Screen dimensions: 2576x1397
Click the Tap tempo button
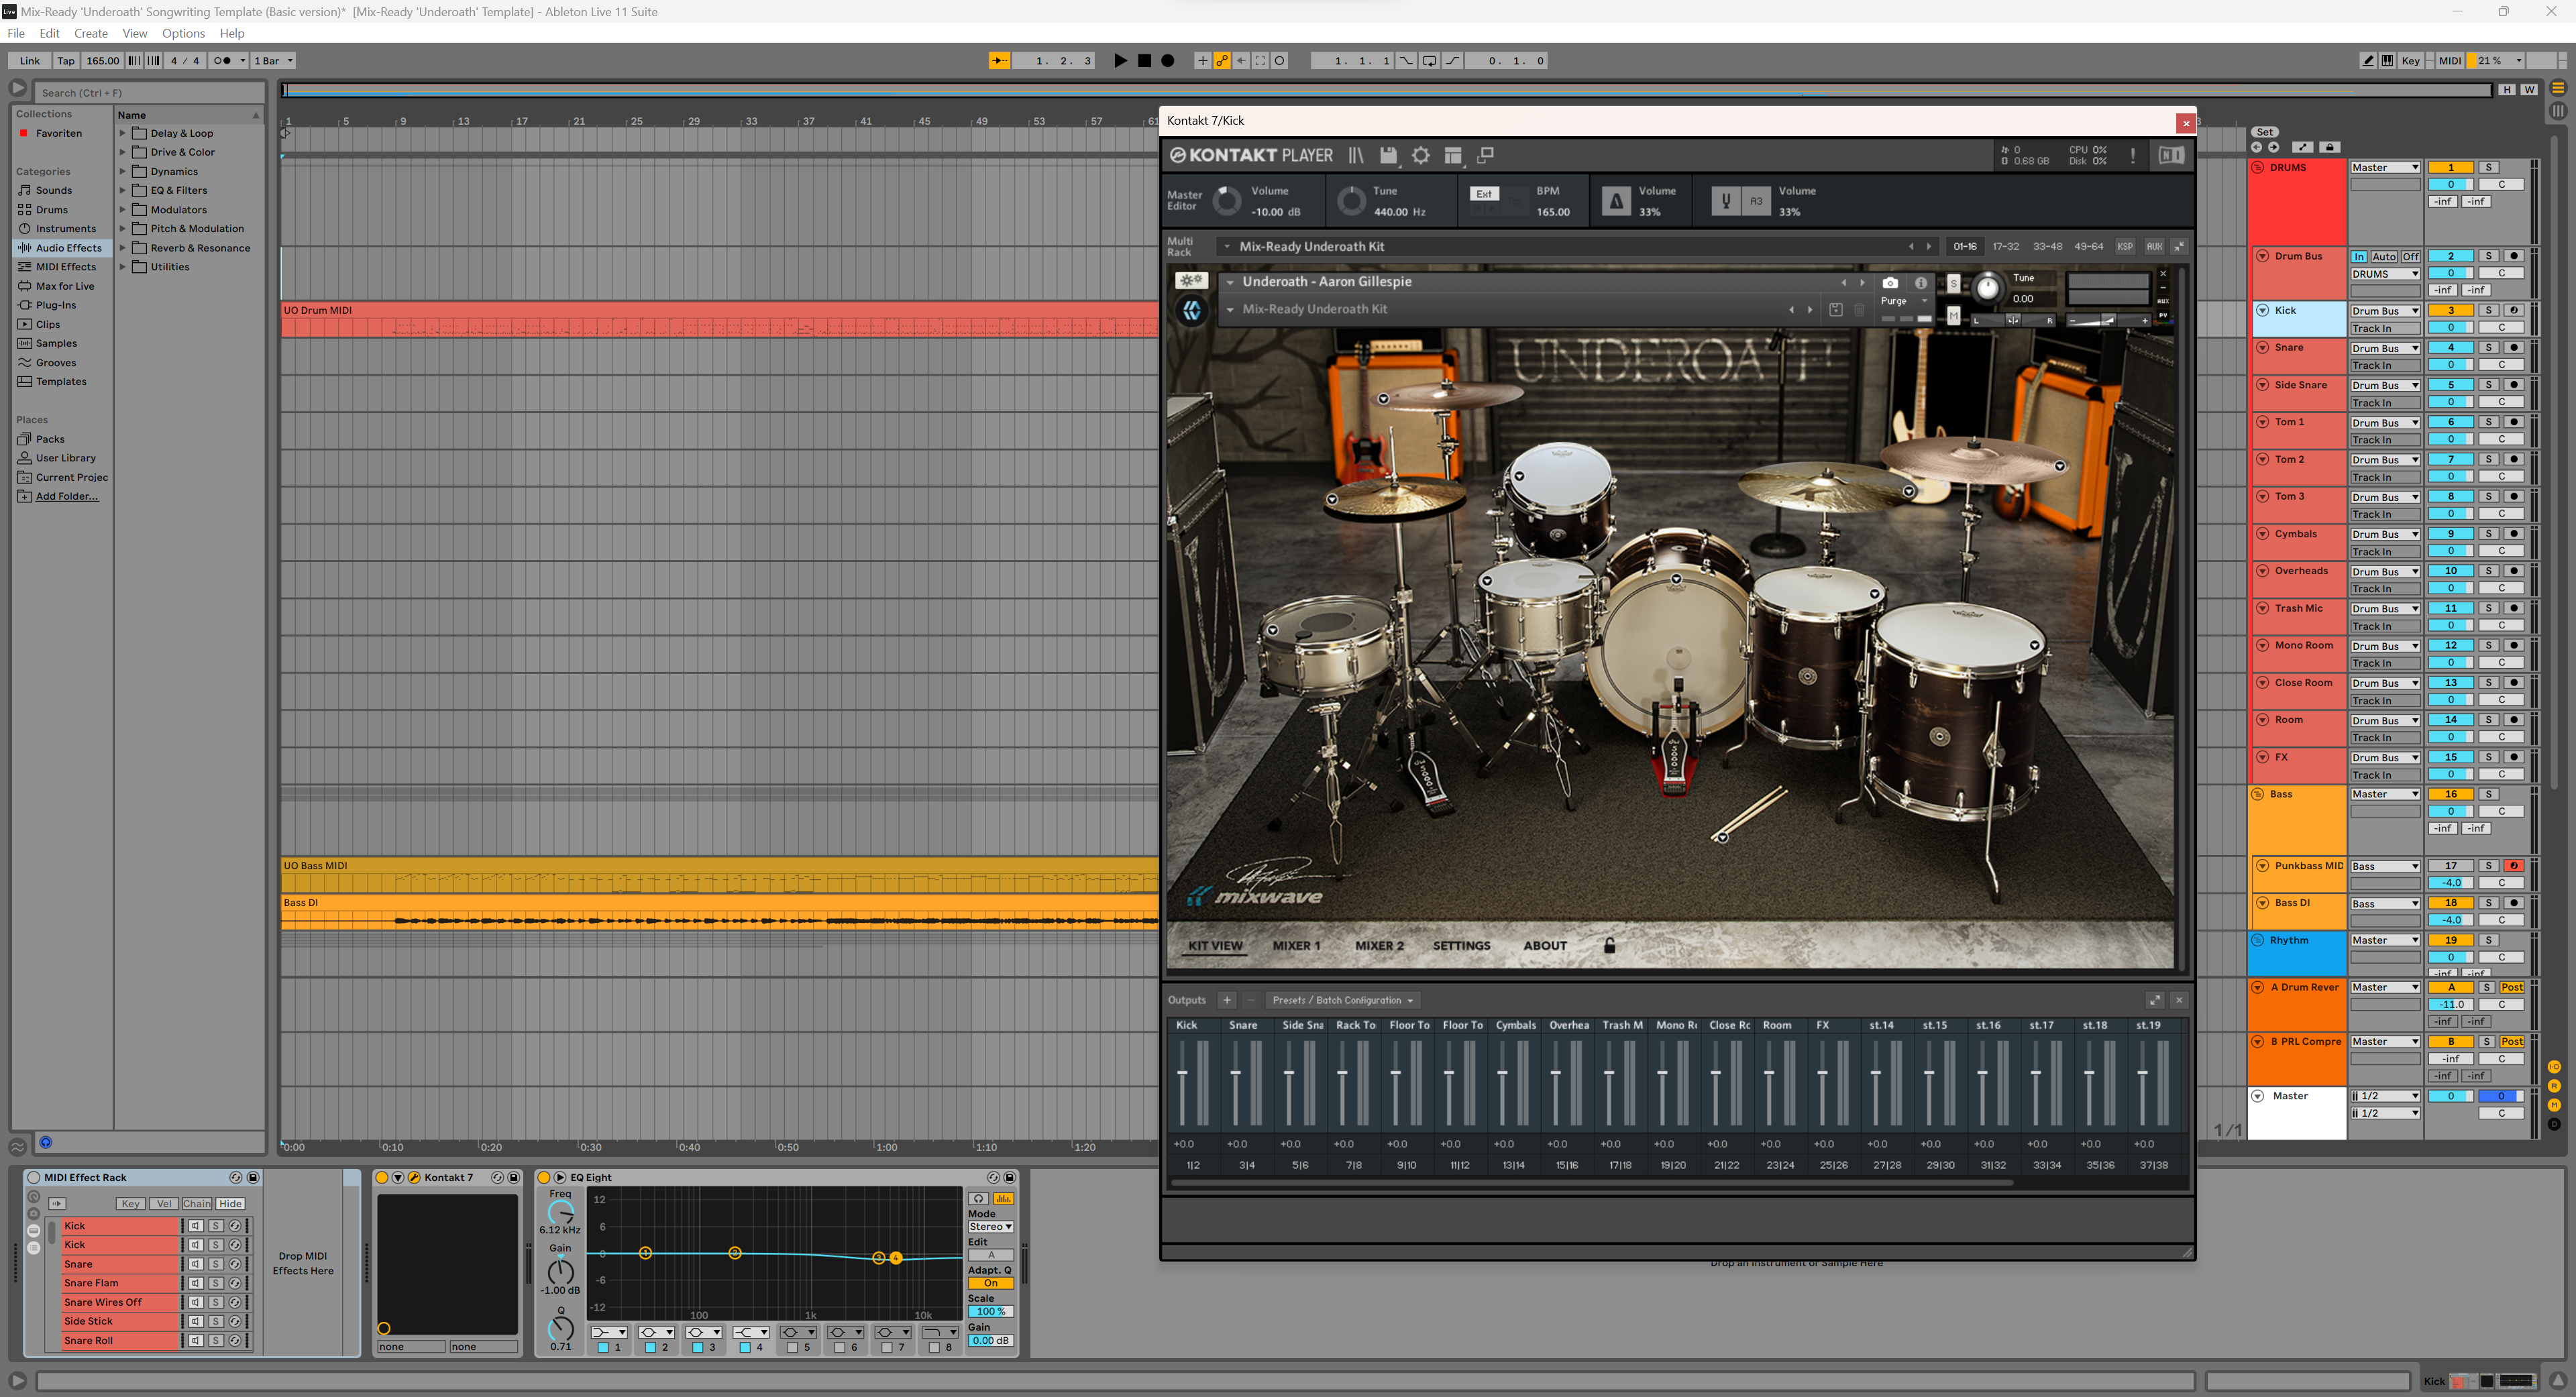[66, 61]
